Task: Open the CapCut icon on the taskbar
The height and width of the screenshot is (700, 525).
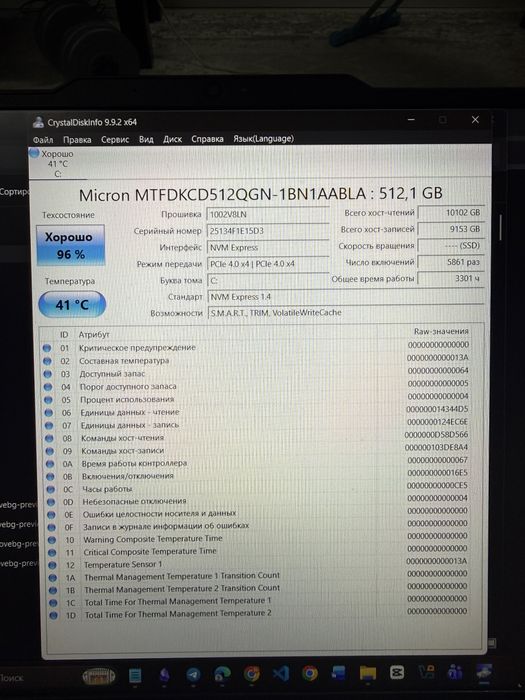Action: (397, 672)
